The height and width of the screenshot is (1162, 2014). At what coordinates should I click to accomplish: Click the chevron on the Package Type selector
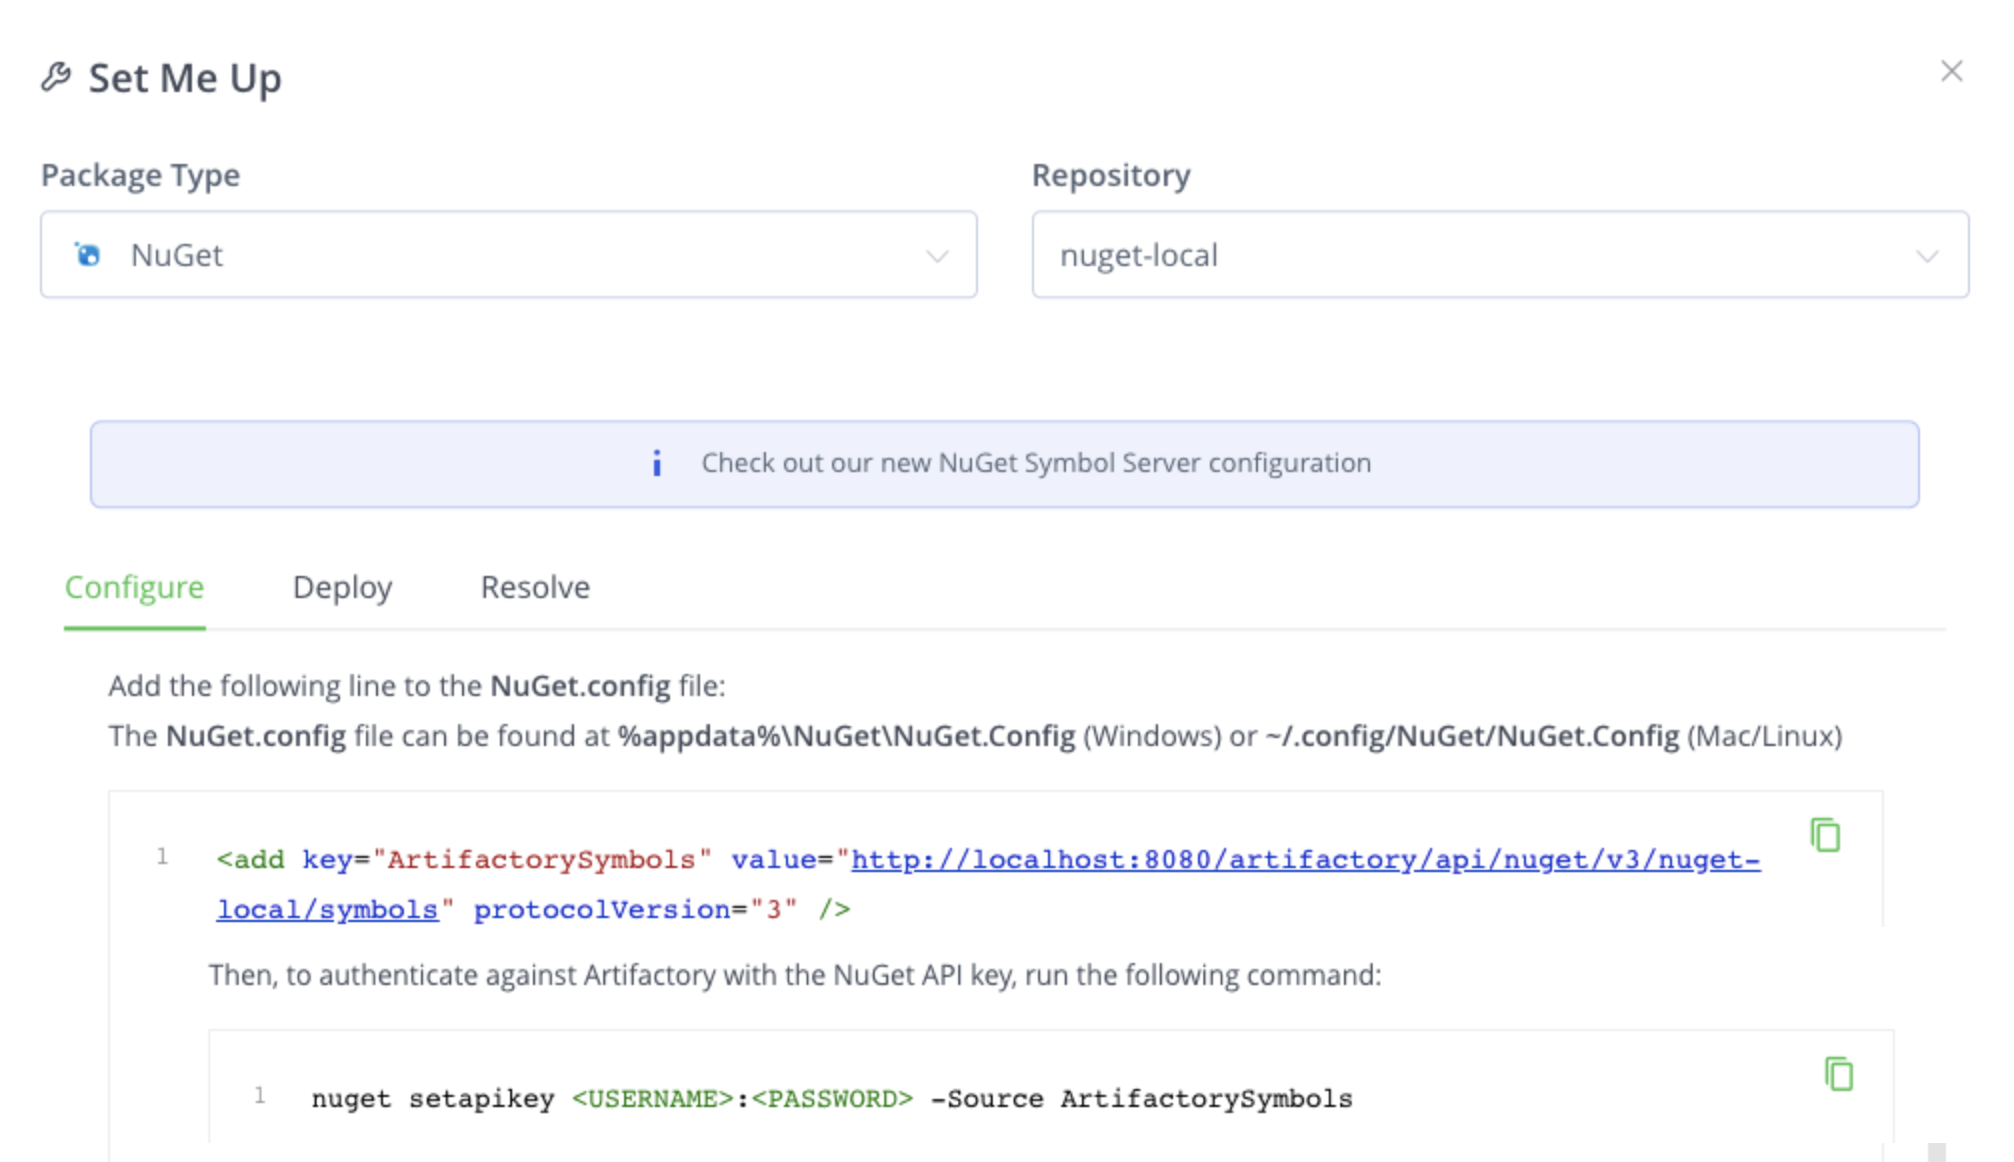936,258
